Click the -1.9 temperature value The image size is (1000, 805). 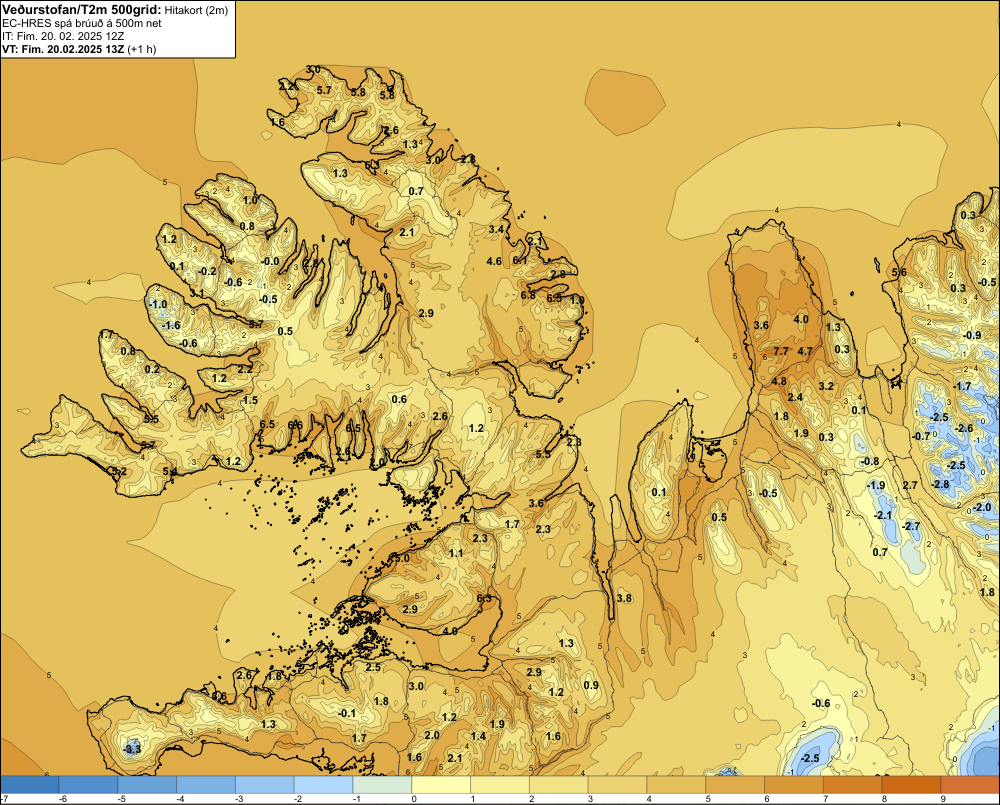876,485
